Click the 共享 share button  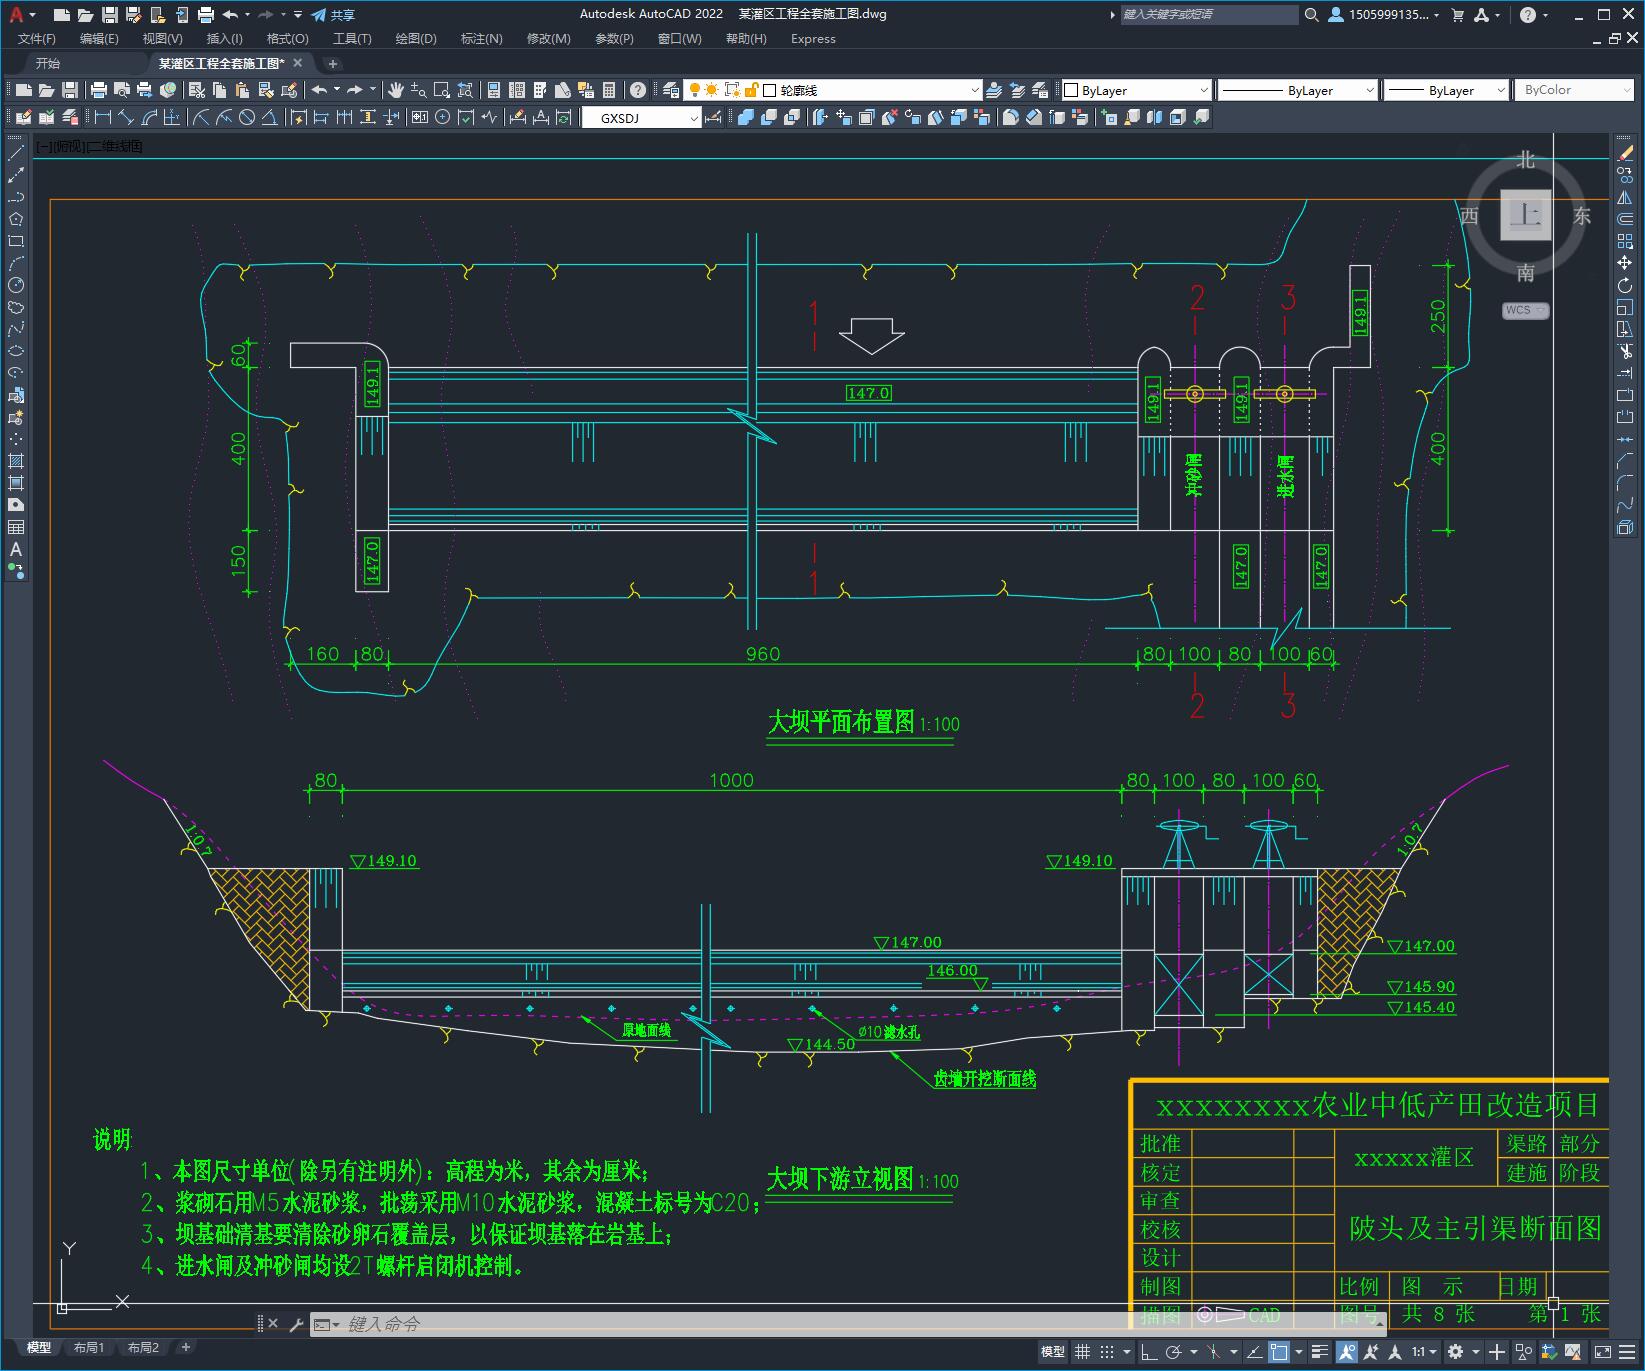[x=333, y=15]
